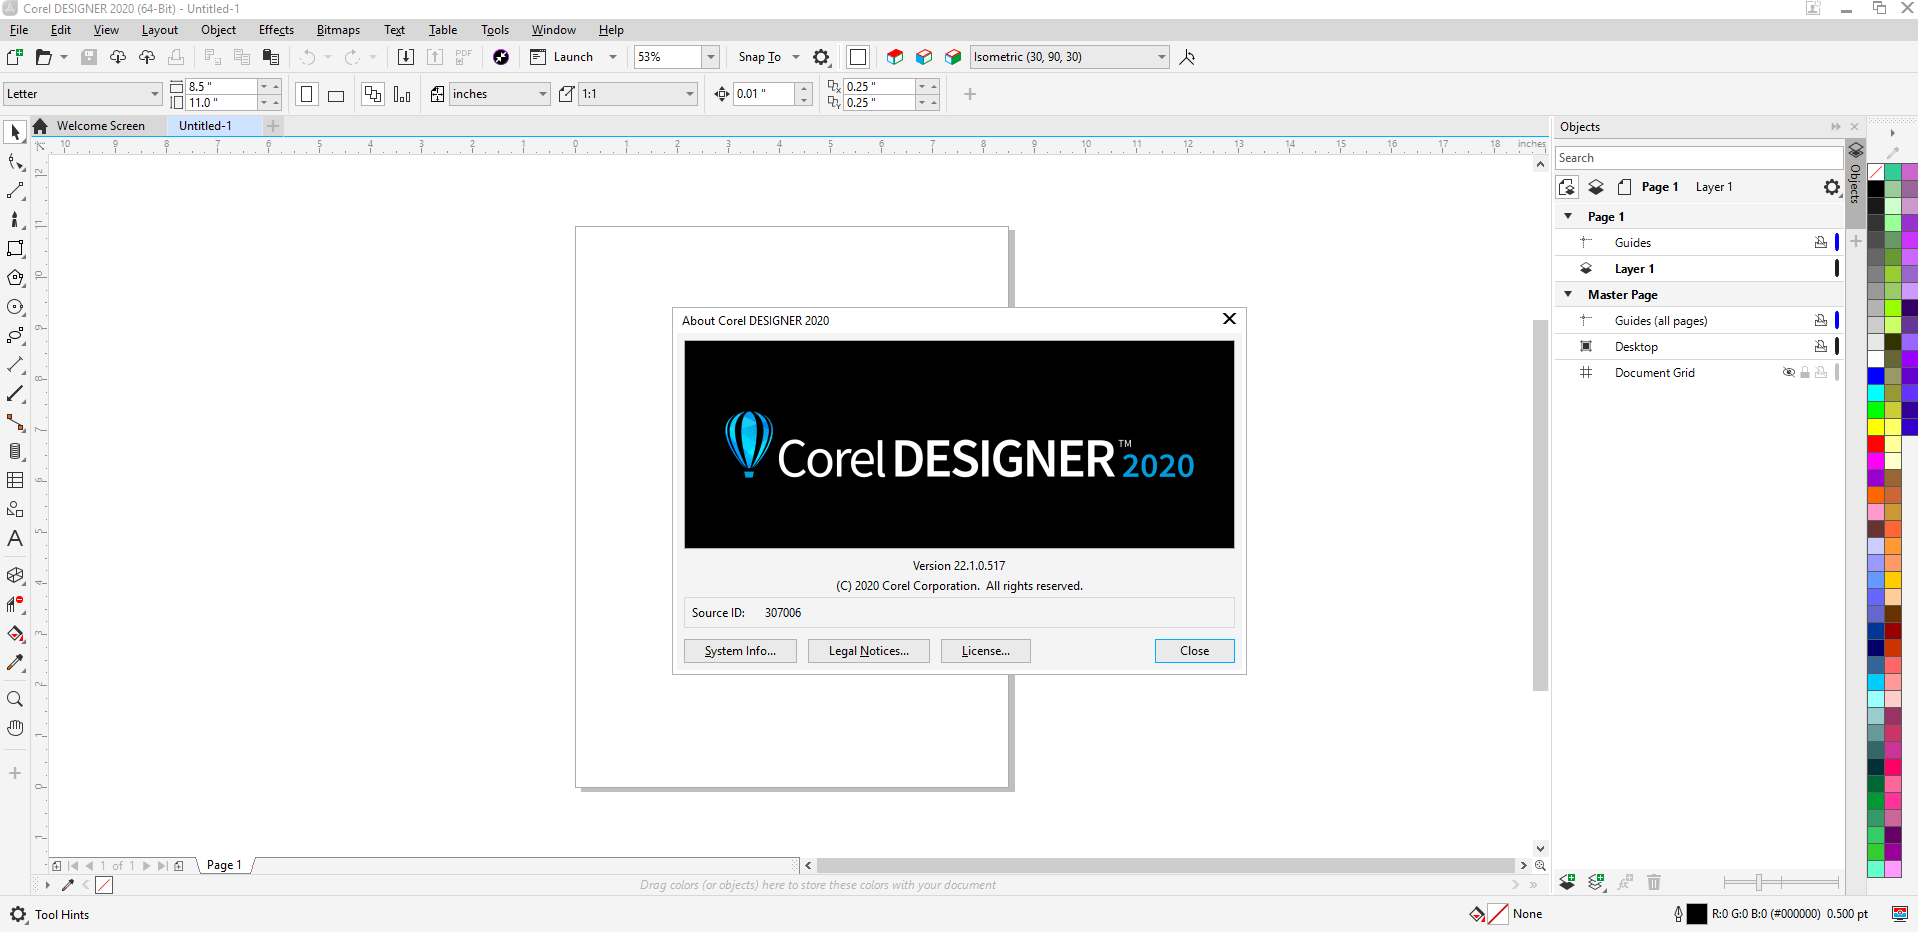Click the Corel round logo icon beside Launch
The width and height of the screenshot is (1918, 932).
[501, 57]
